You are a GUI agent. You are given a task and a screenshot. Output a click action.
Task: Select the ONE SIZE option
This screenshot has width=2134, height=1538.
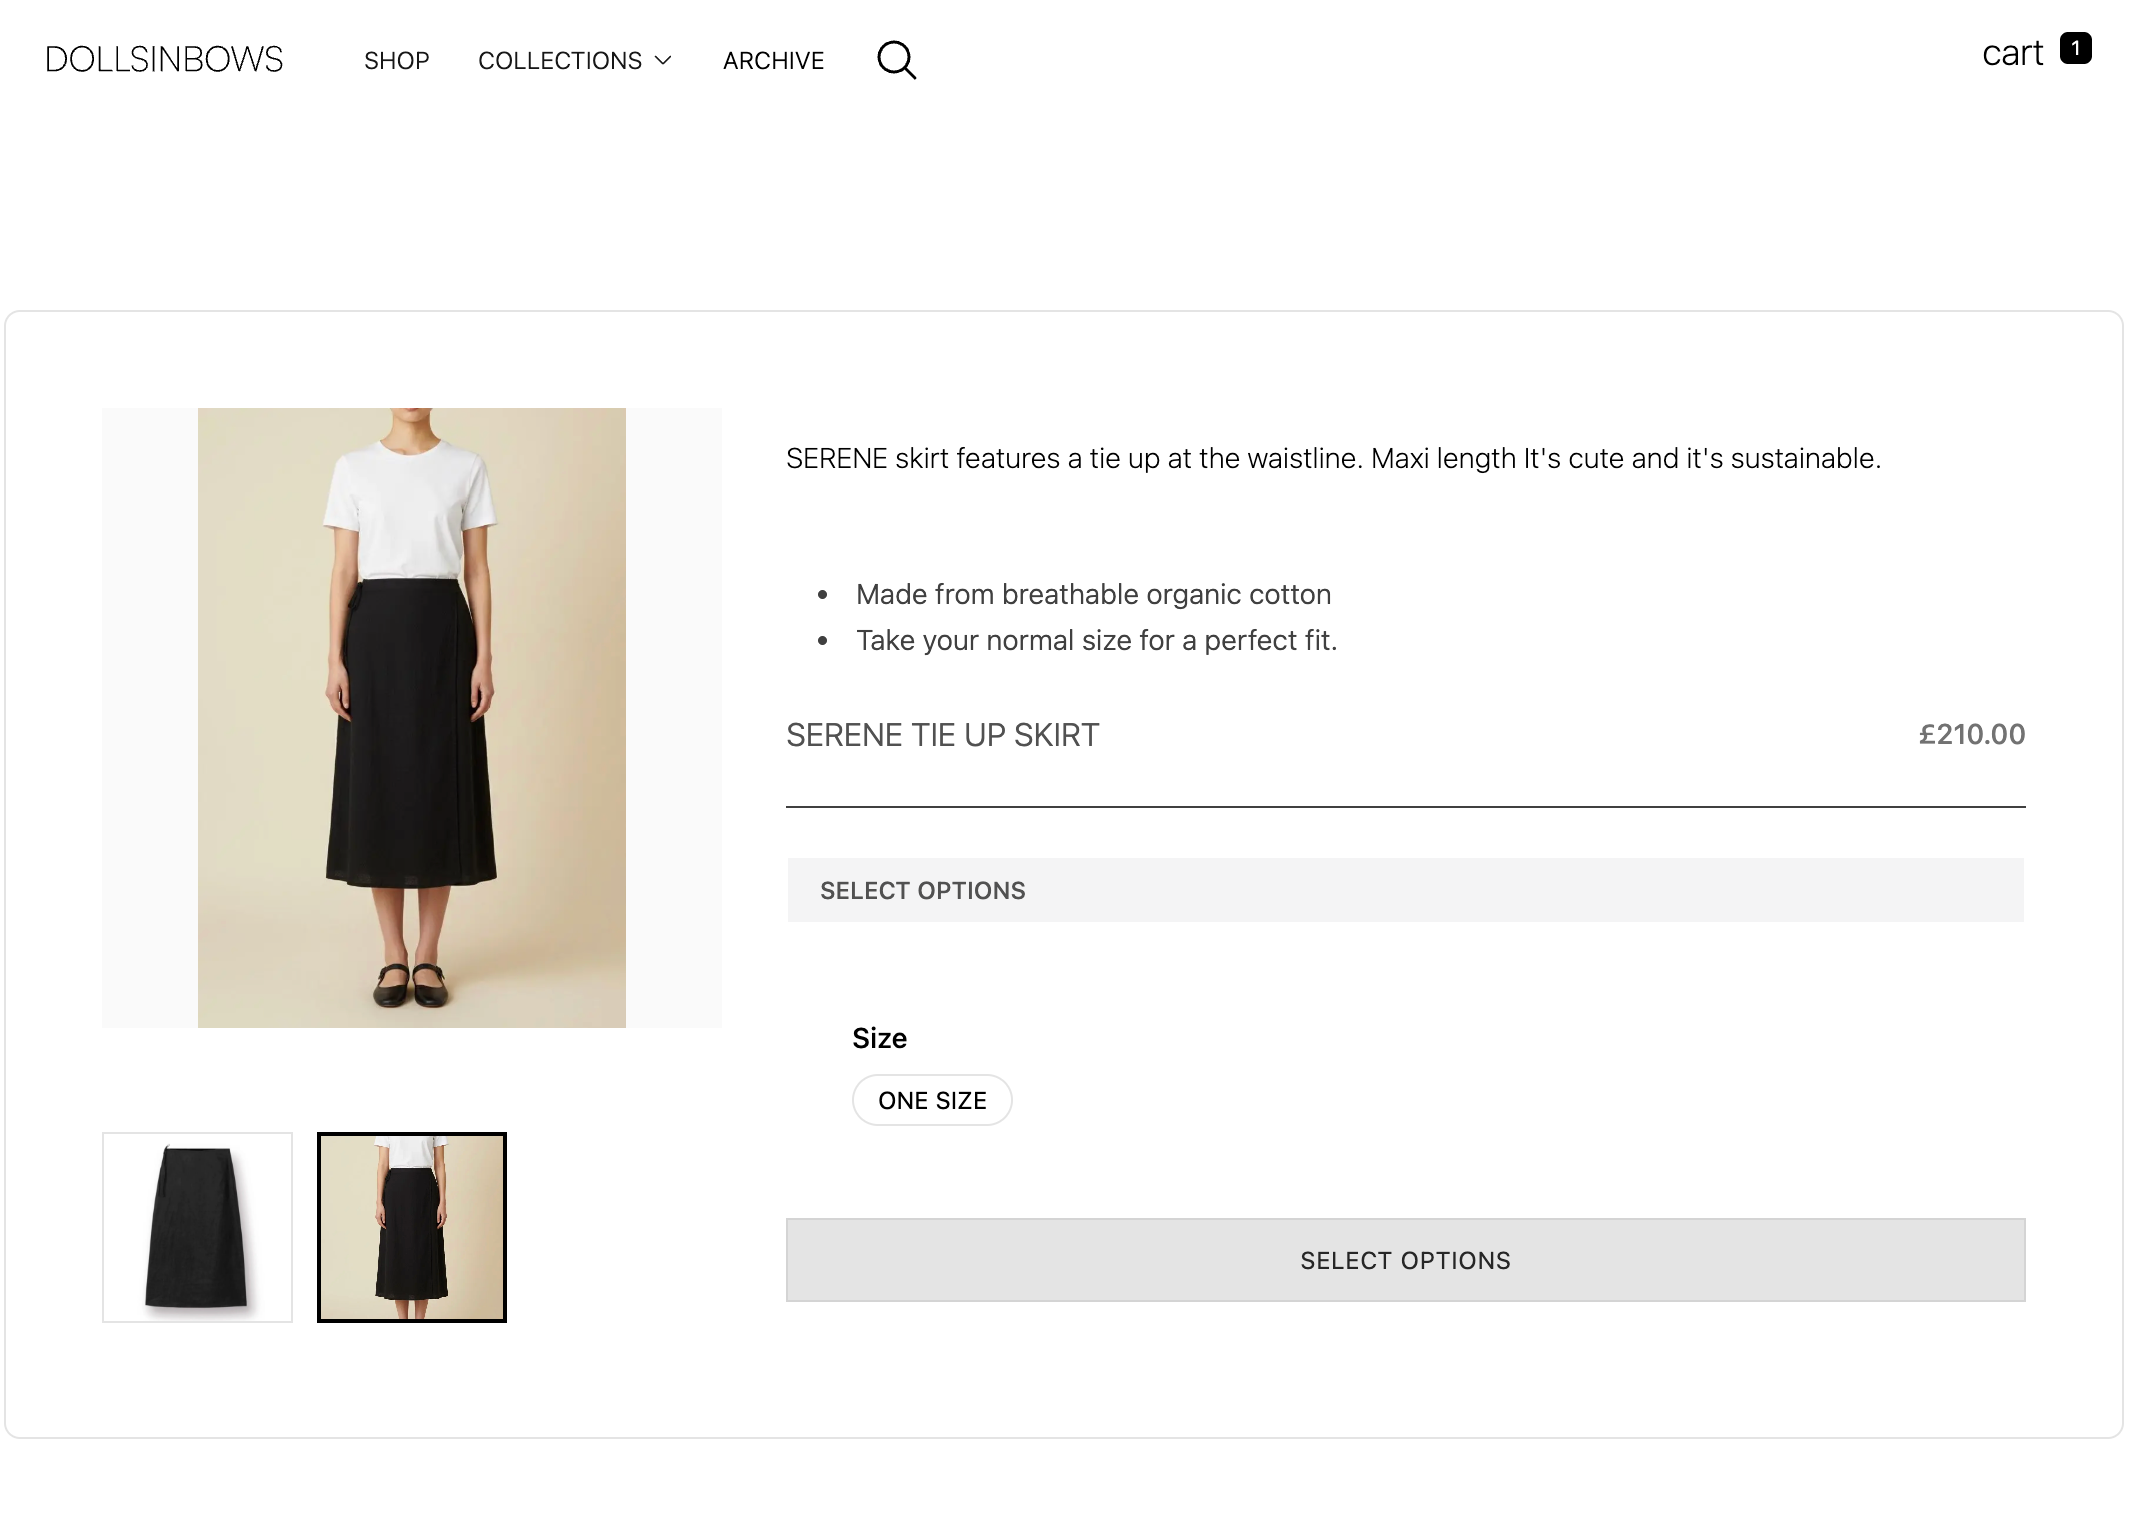pyautogui.click(x=931, y=1099)
